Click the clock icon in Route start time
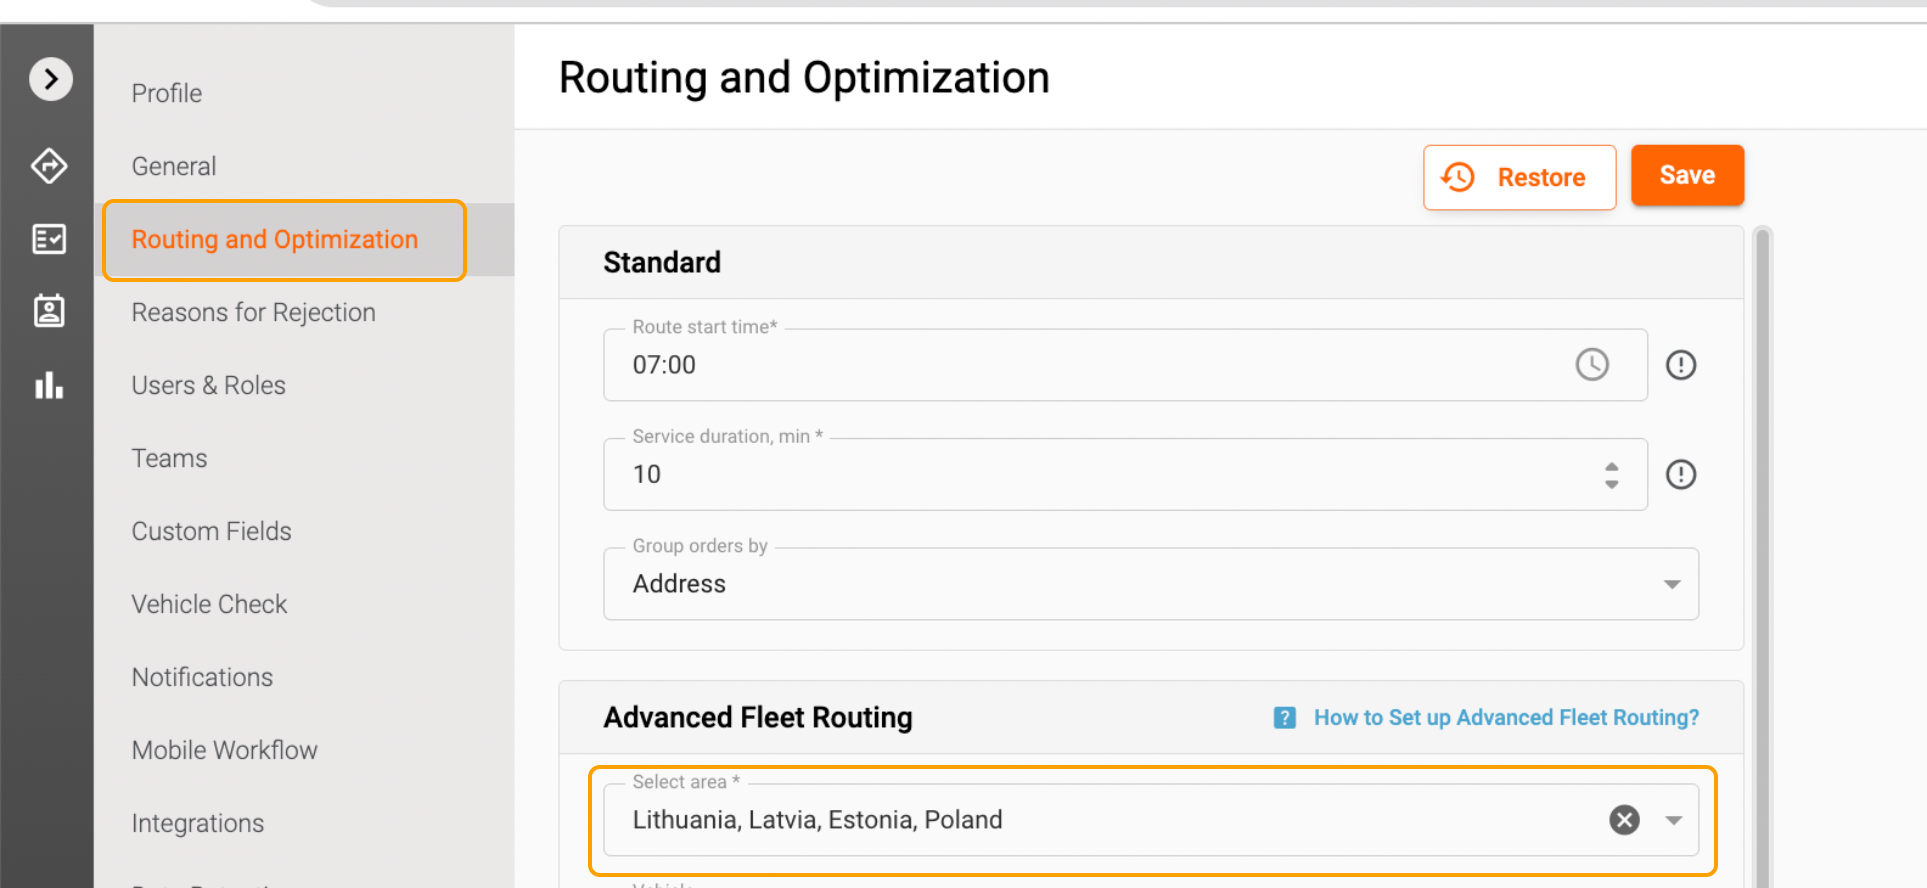Screen dimensions: 1927x888 pos(1592,364)
